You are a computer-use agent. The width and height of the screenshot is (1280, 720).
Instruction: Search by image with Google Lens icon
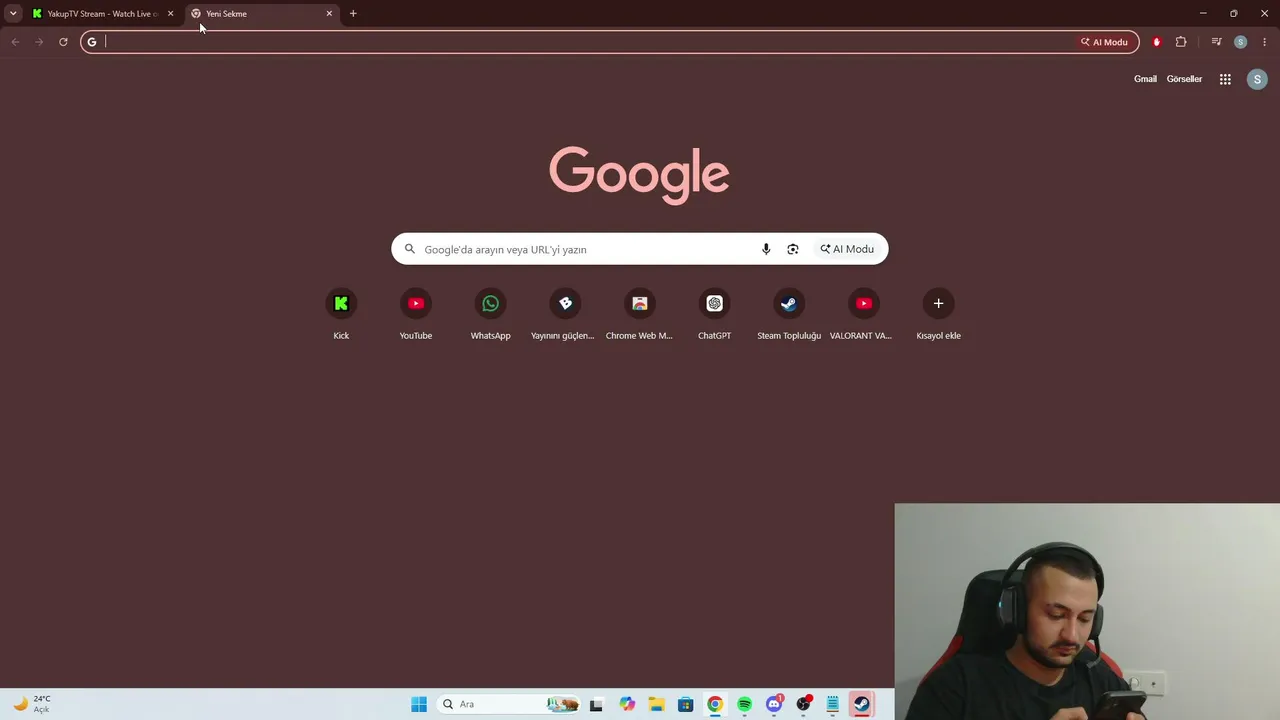(793, 249)
